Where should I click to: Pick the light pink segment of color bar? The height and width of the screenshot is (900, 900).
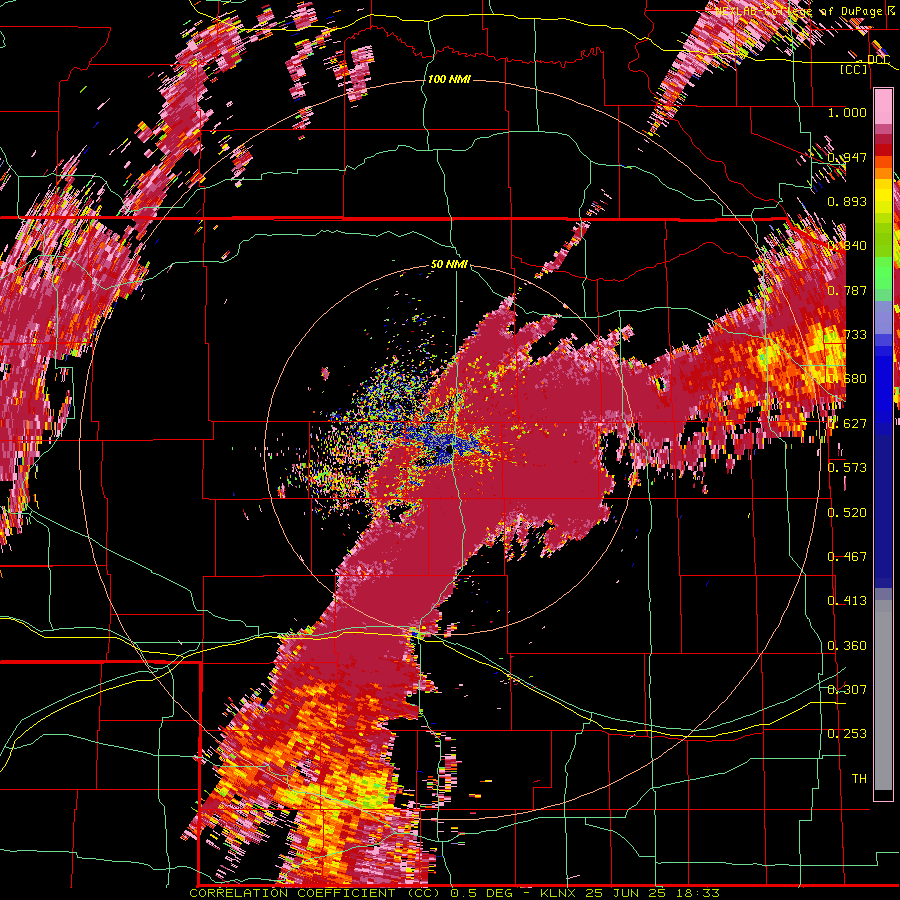tap(883, 106)
